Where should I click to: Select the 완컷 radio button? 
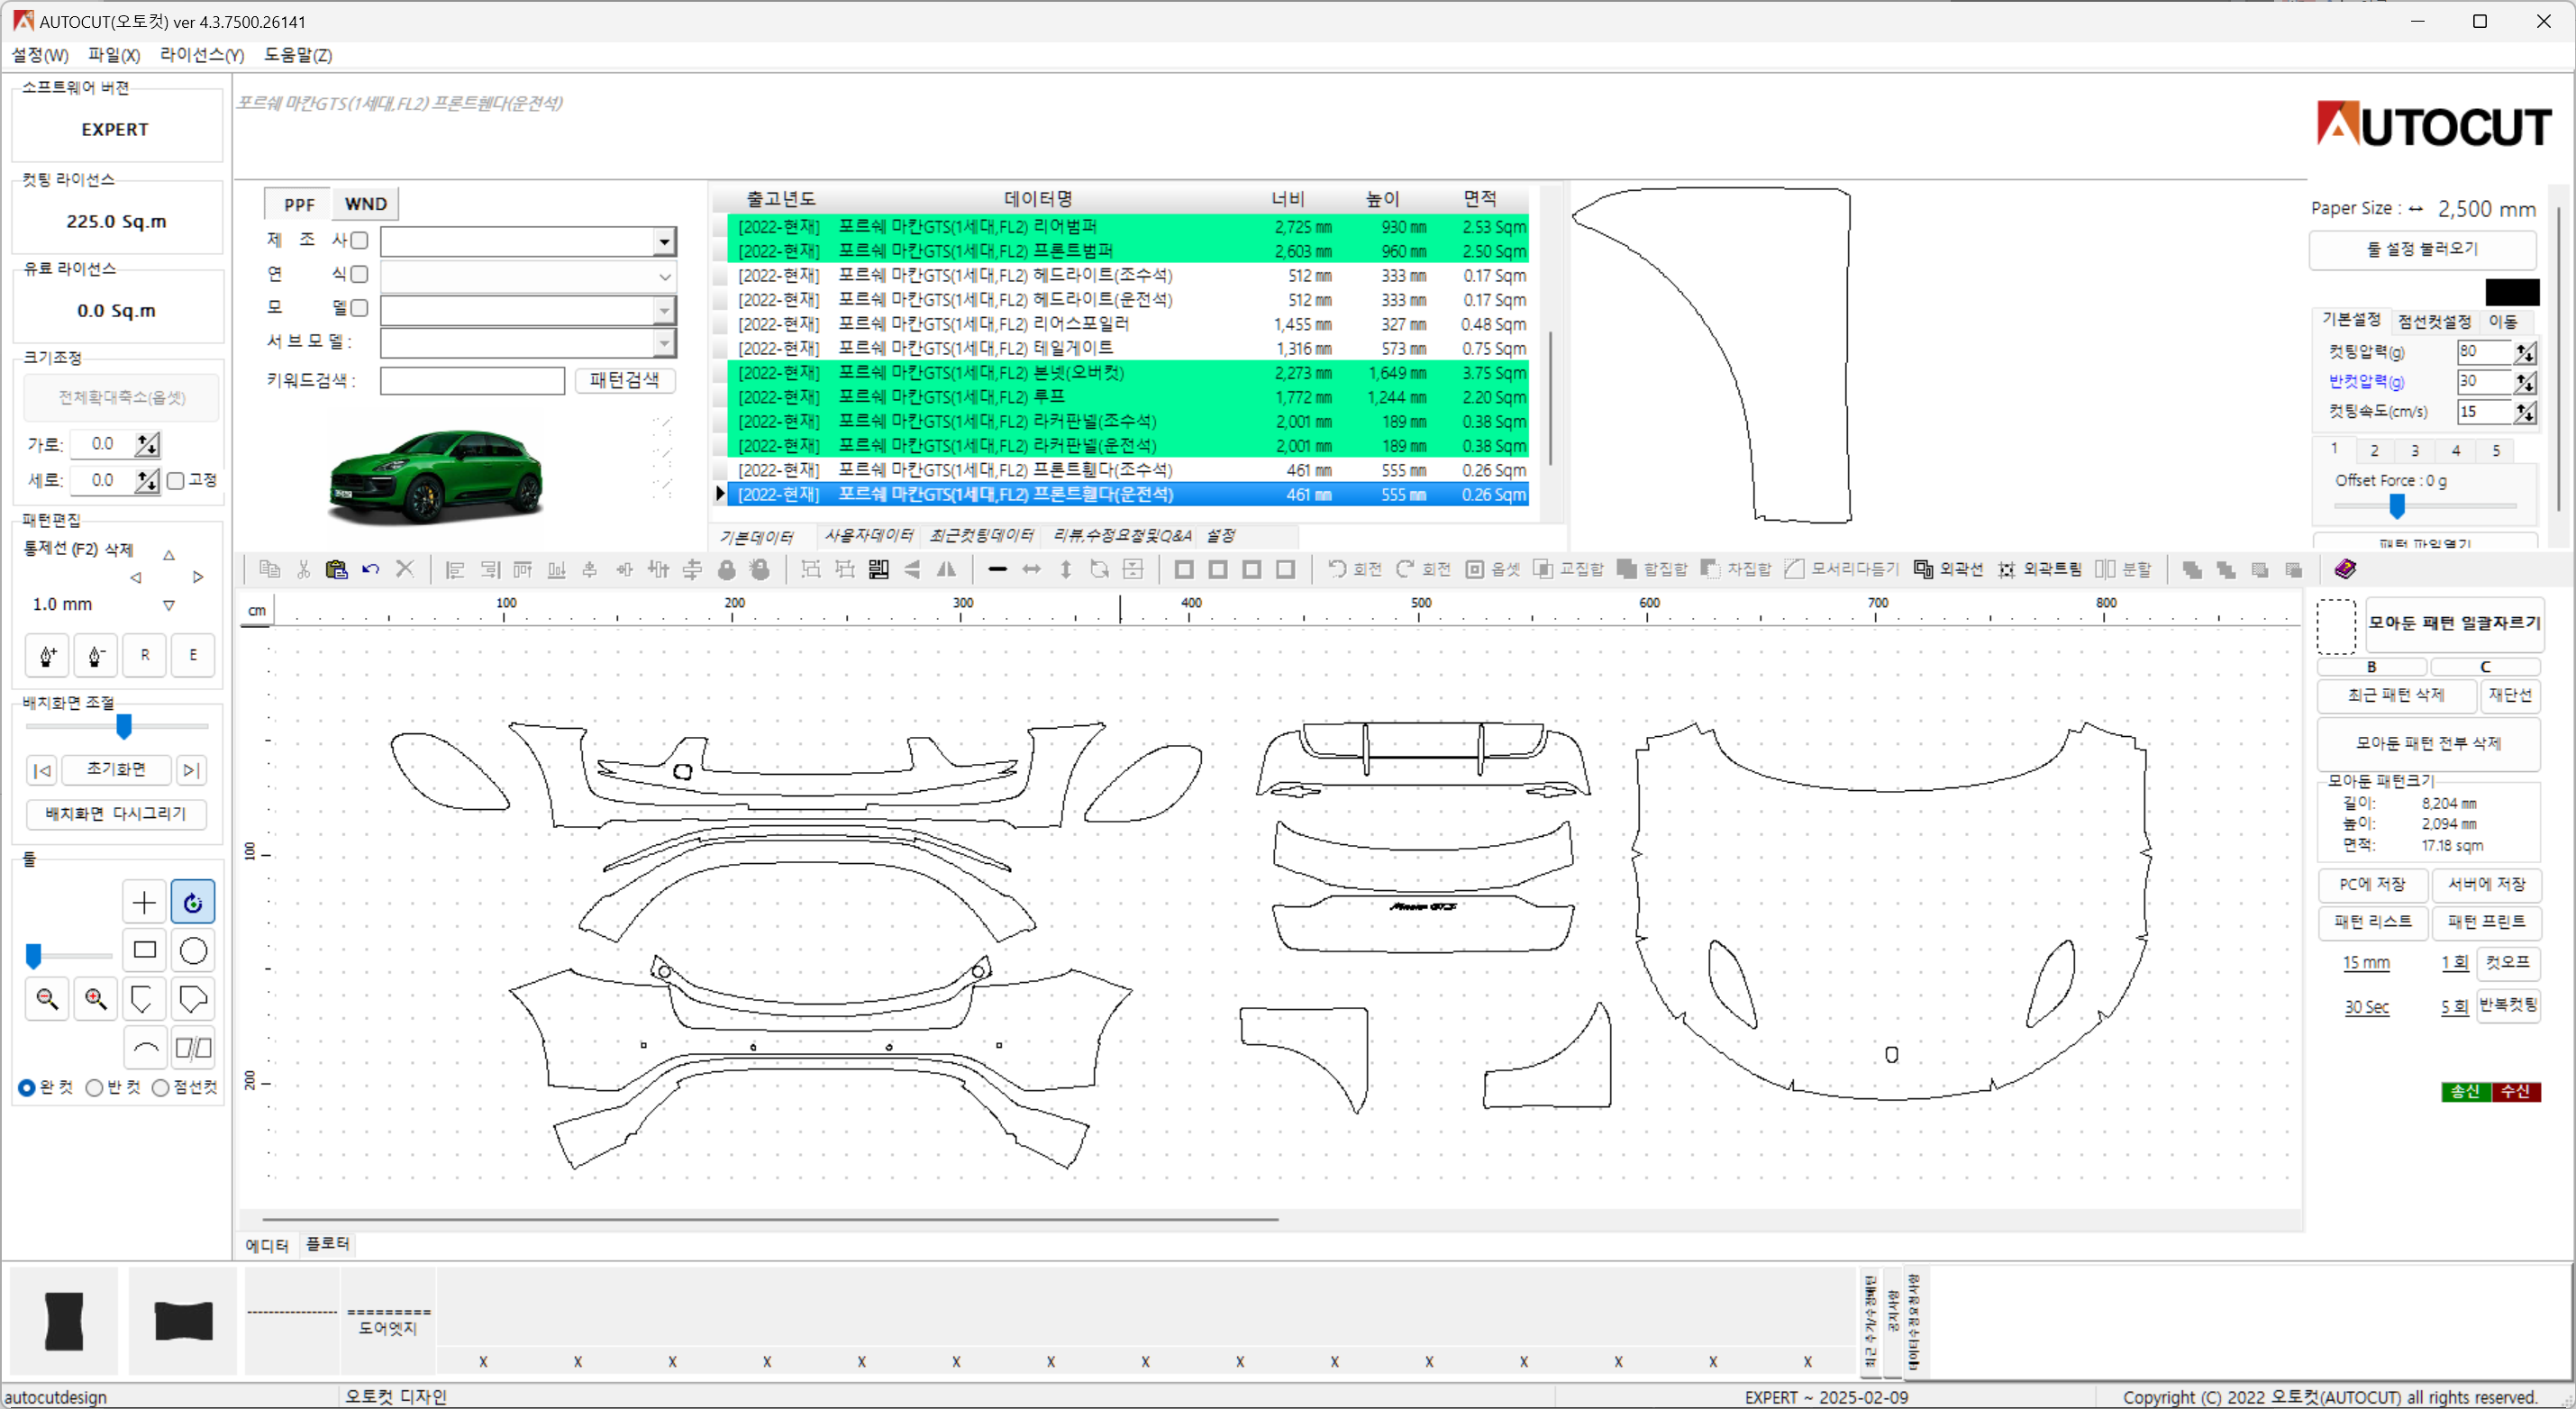click(27, 1088)
